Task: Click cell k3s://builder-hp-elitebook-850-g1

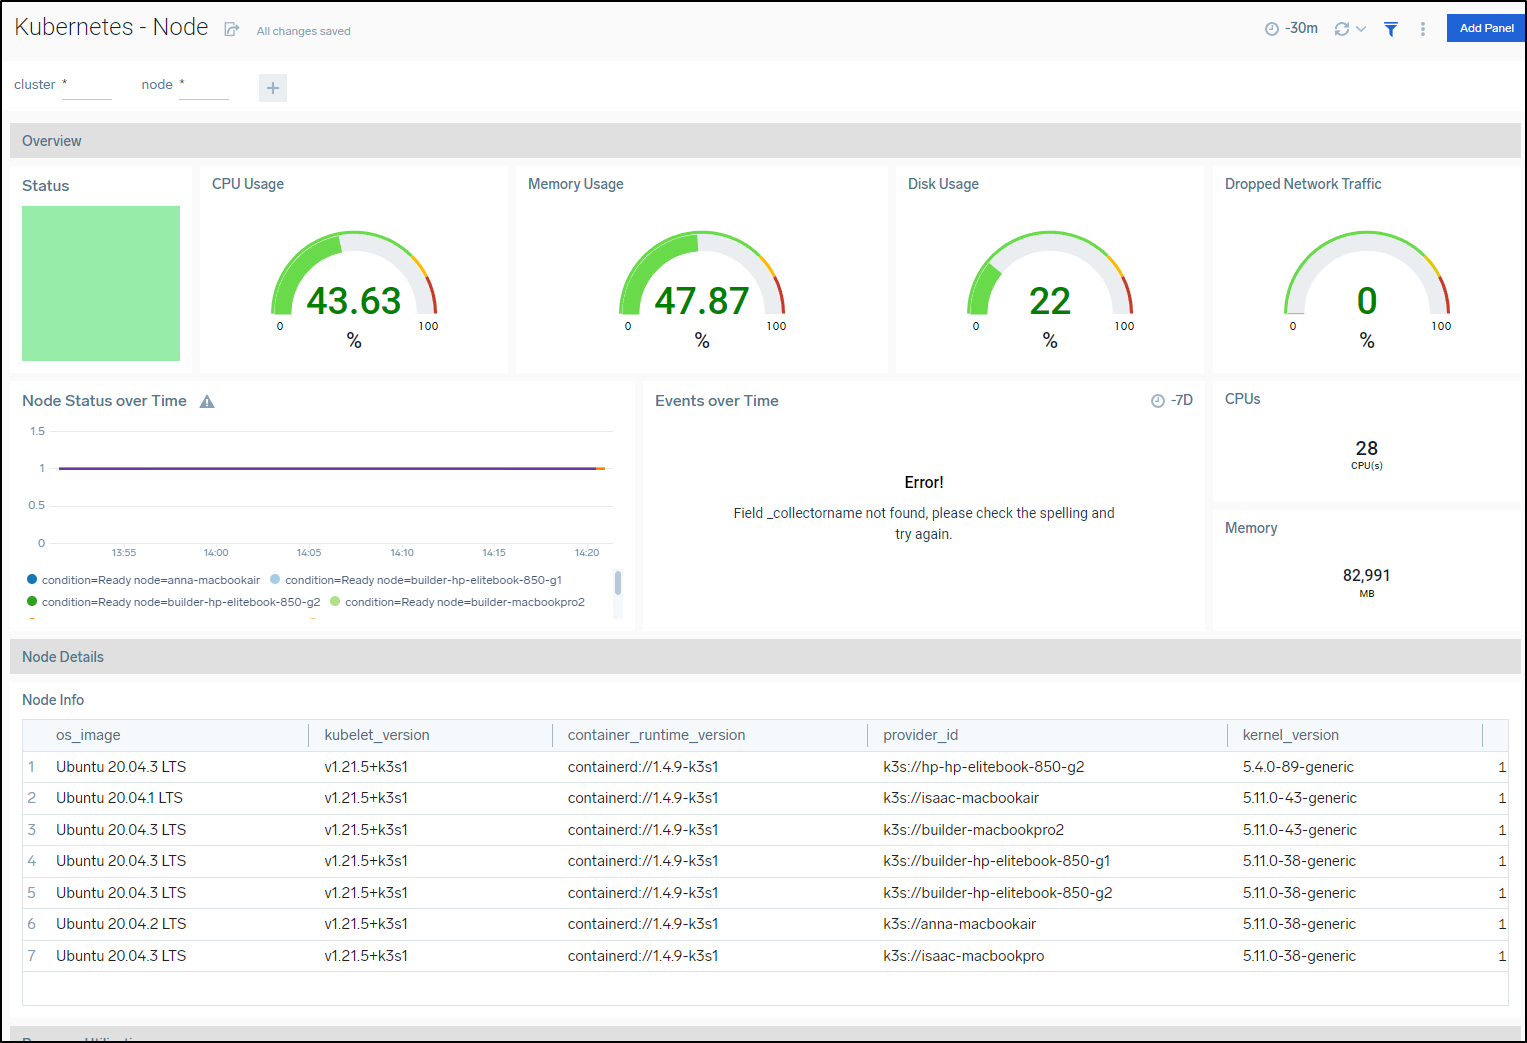Action: coord(996,861)
